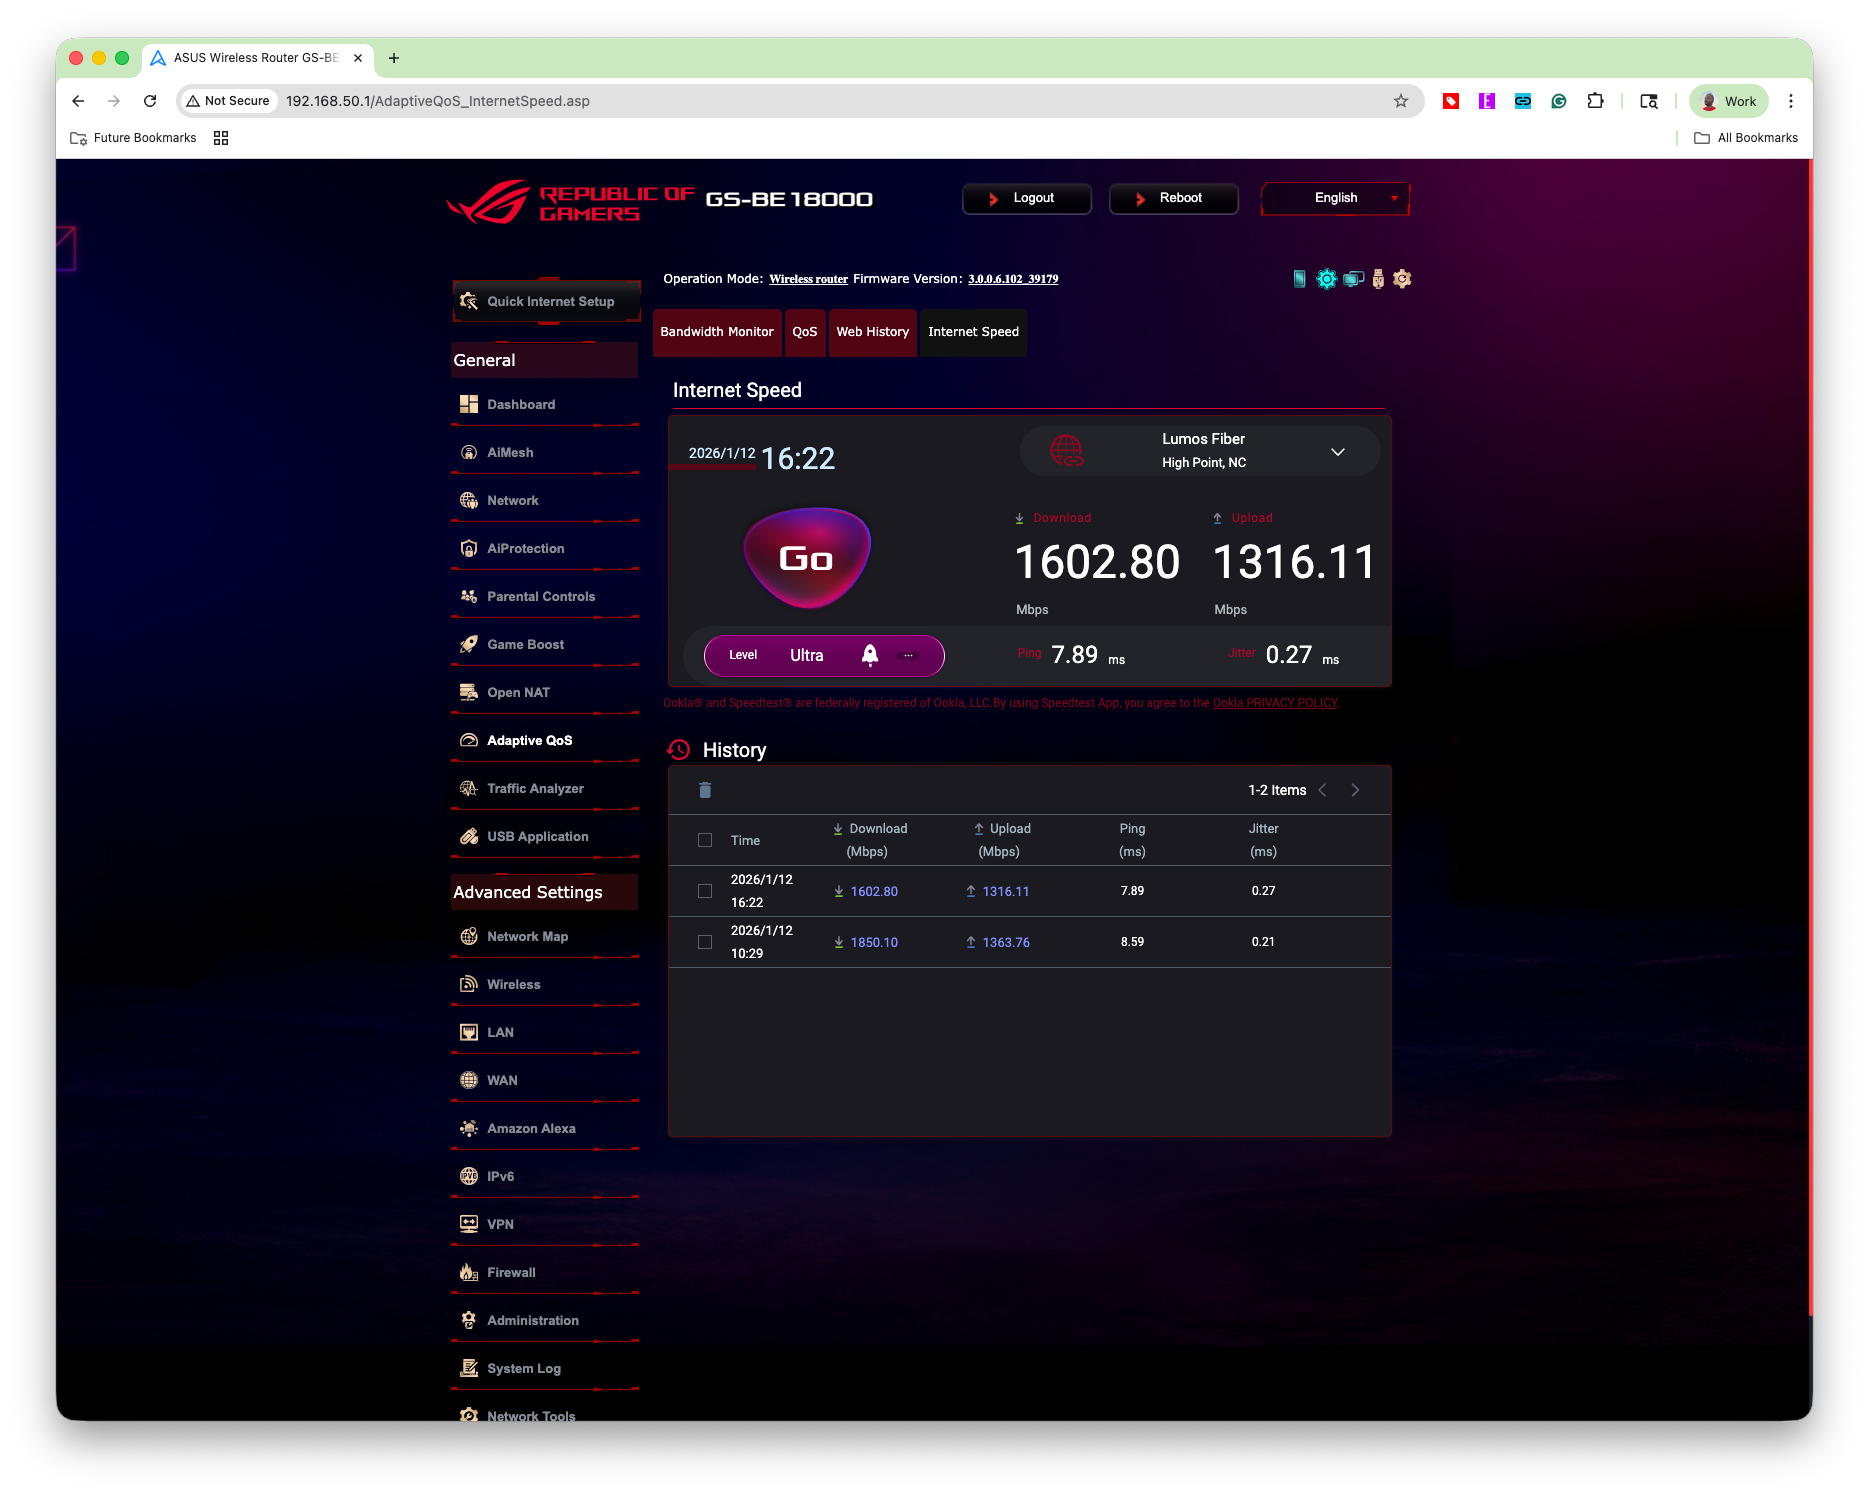This screenshot has height=1495, width=1869.
Task: Check the checkbox for the 16:22 speed test
Action: point(705,890)
